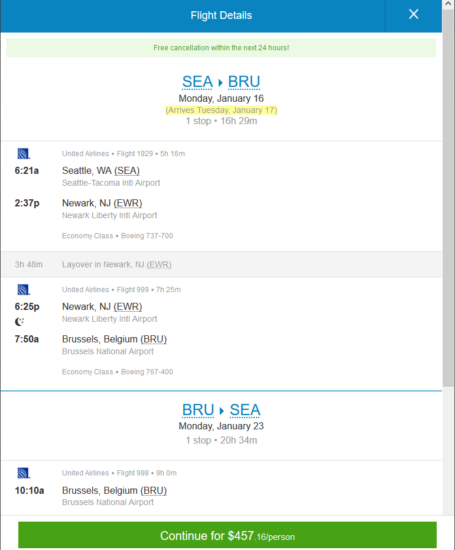
Task: Click the United Airlines logo for Flight 999
Action: coord(24,290)
